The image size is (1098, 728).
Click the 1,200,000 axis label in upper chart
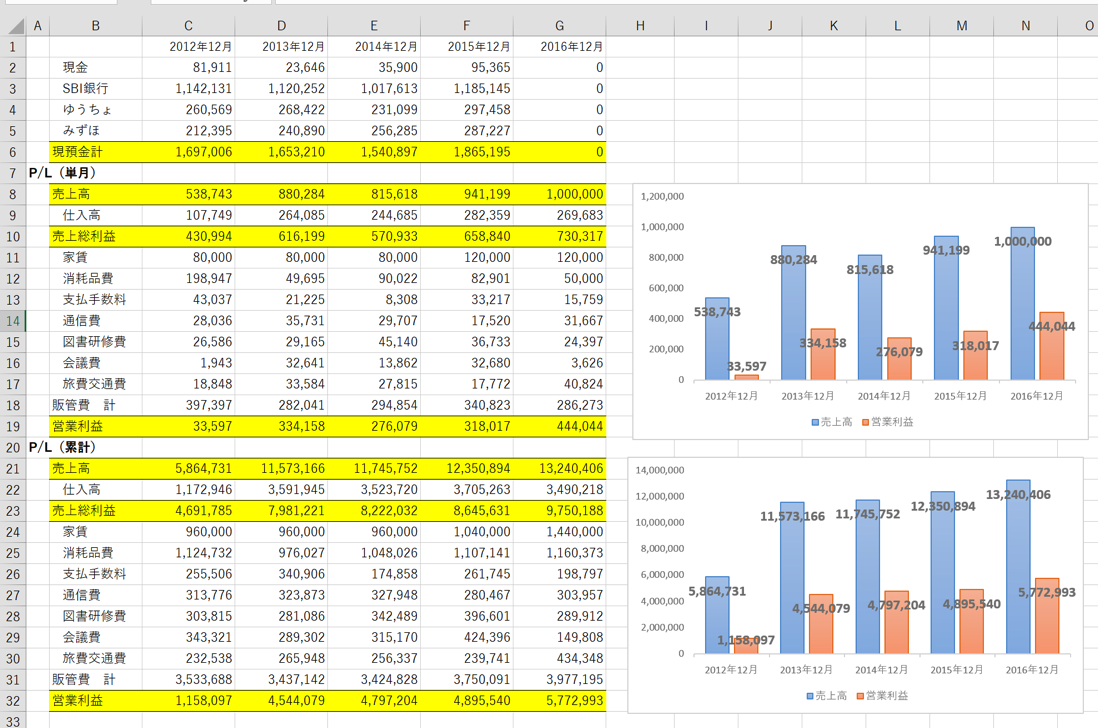[x=662, y=197]
